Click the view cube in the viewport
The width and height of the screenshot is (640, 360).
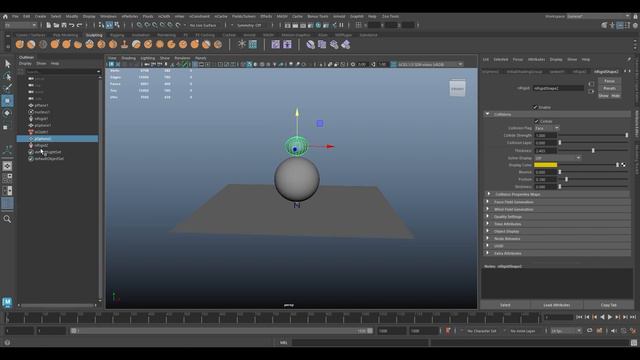(457, 89)
